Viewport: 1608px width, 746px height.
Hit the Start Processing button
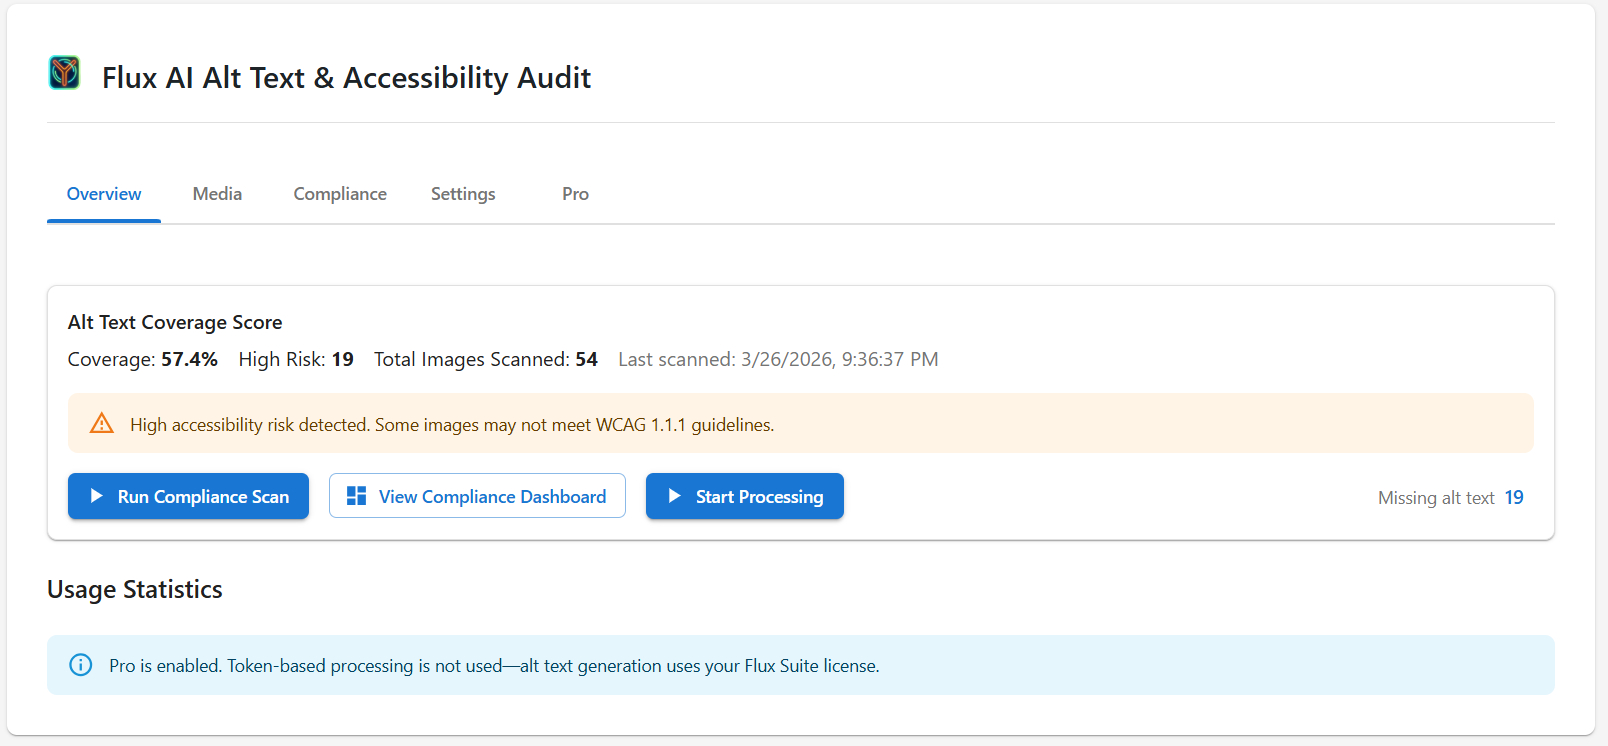[x=745, y=496]
